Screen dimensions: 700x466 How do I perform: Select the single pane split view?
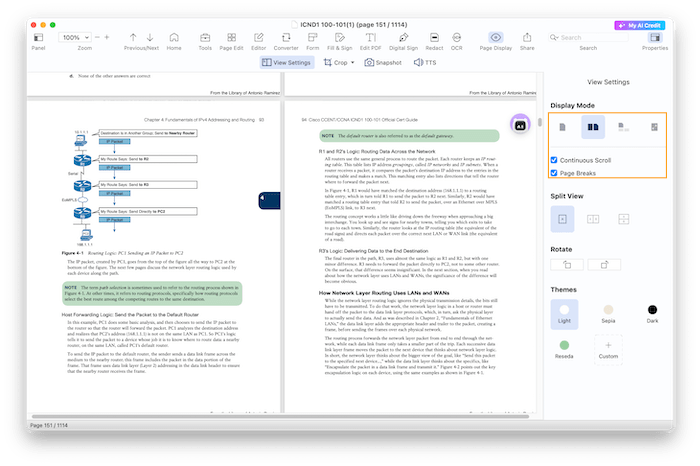562,219
